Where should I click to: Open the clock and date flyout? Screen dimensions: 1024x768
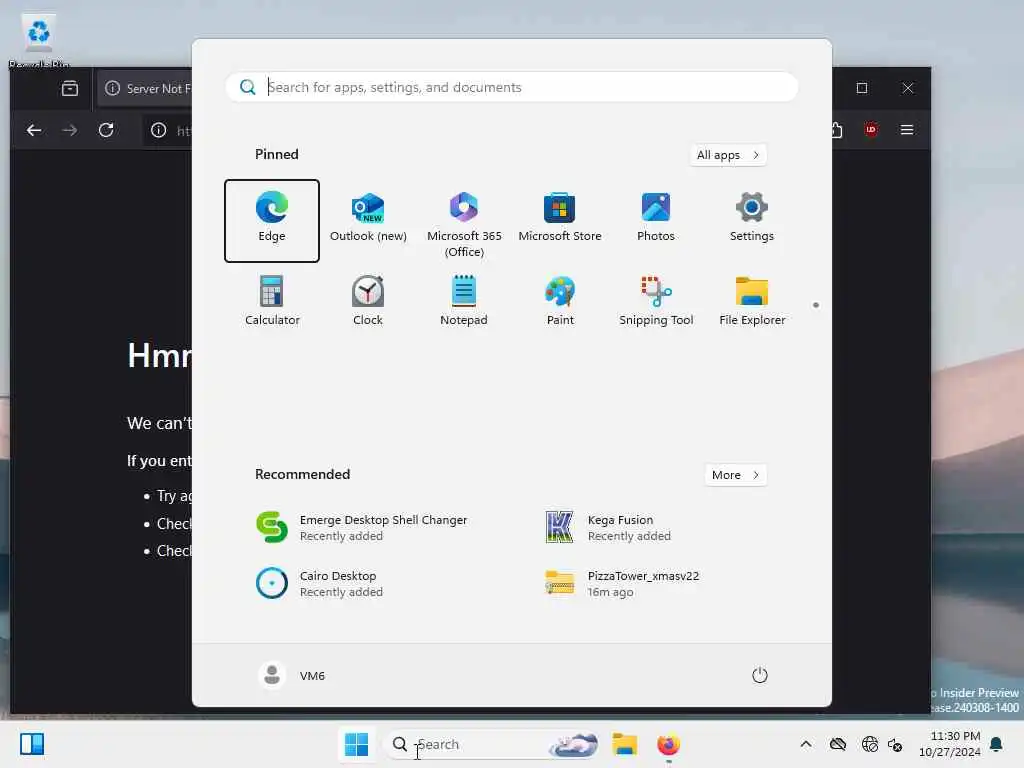point(949,744)
